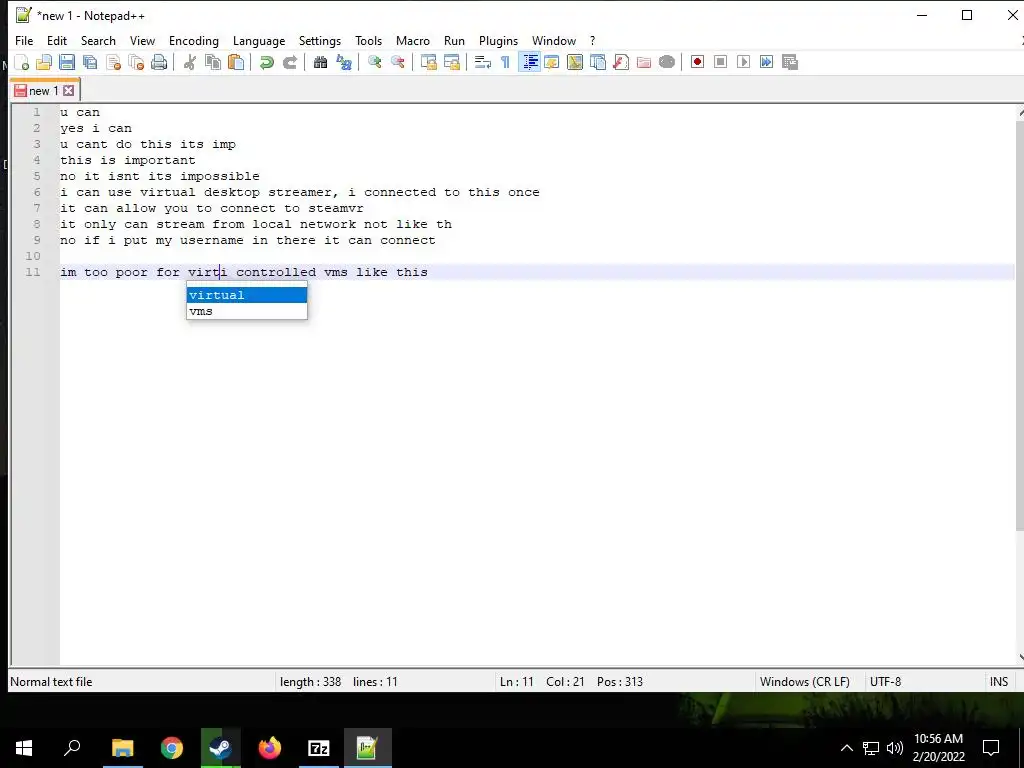
Task: Click line number 10 in the margin
Action: [33, 256]
